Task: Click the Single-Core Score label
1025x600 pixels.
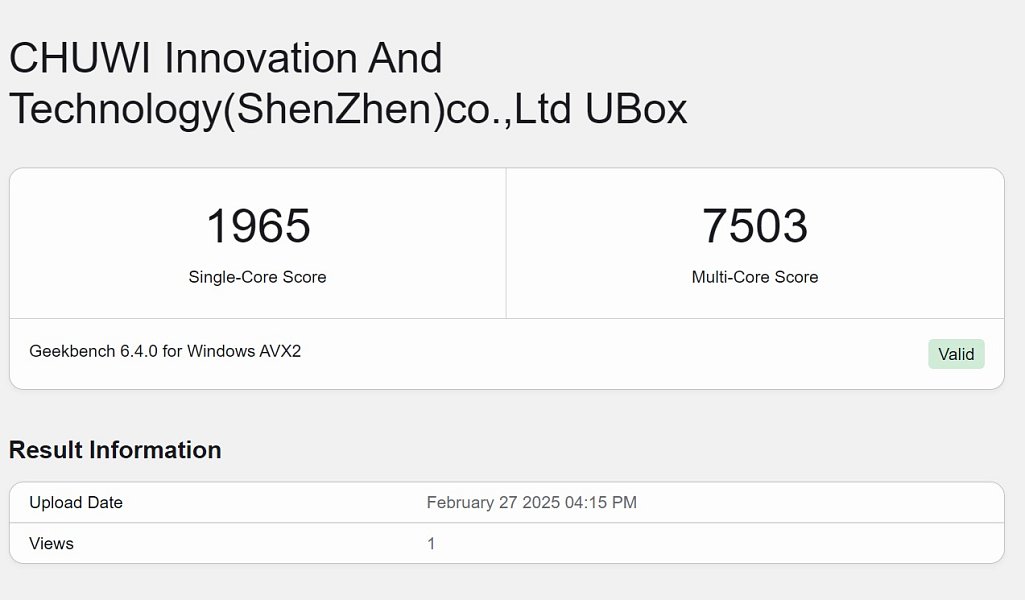Action: point(257,277)
